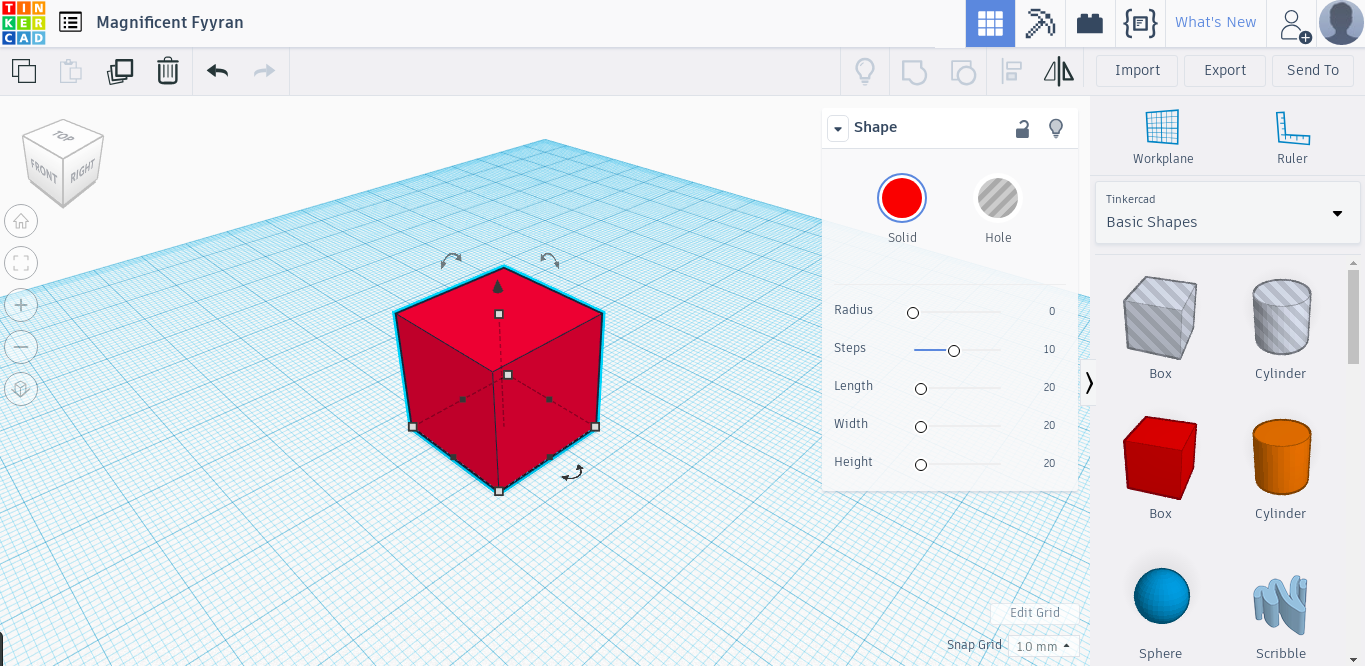Collapse the shapes sidebar chevron
The image size is (1365, 666).
(x=1089, y=382)
